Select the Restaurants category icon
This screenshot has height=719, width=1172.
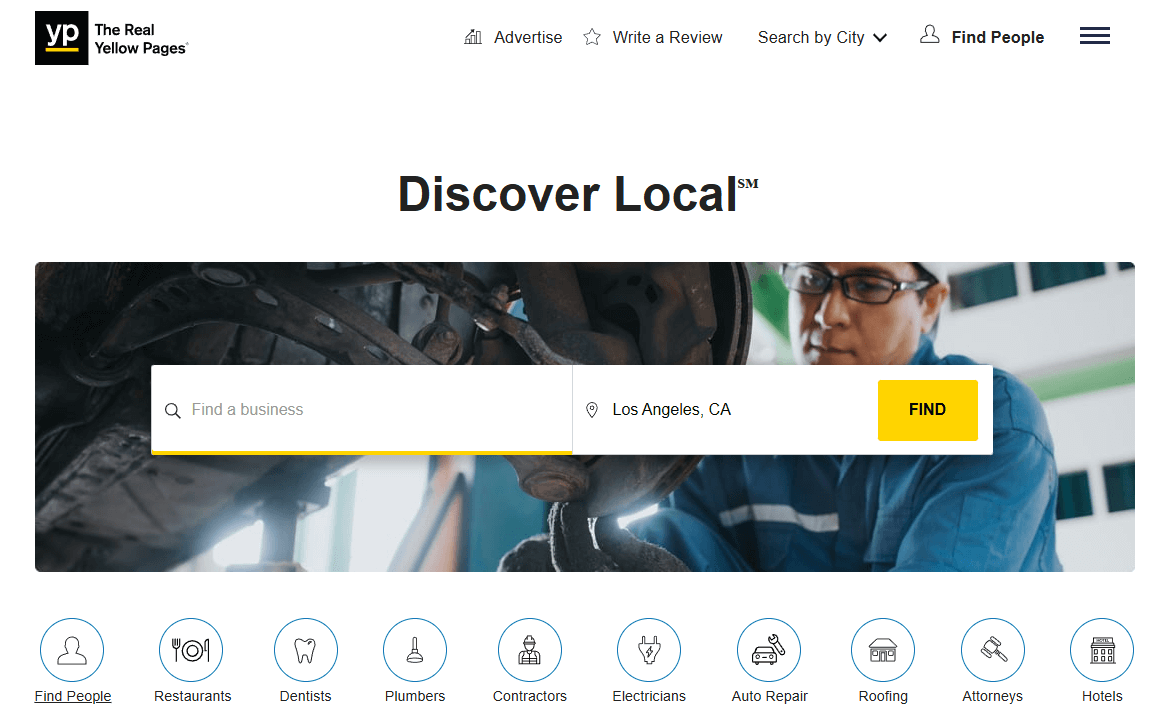tap(191, 649)
